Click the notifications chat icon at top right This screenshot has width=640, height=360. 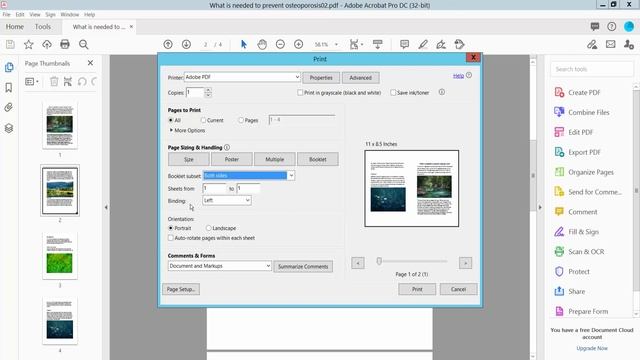pyautogui.click(x=595, y=27)
